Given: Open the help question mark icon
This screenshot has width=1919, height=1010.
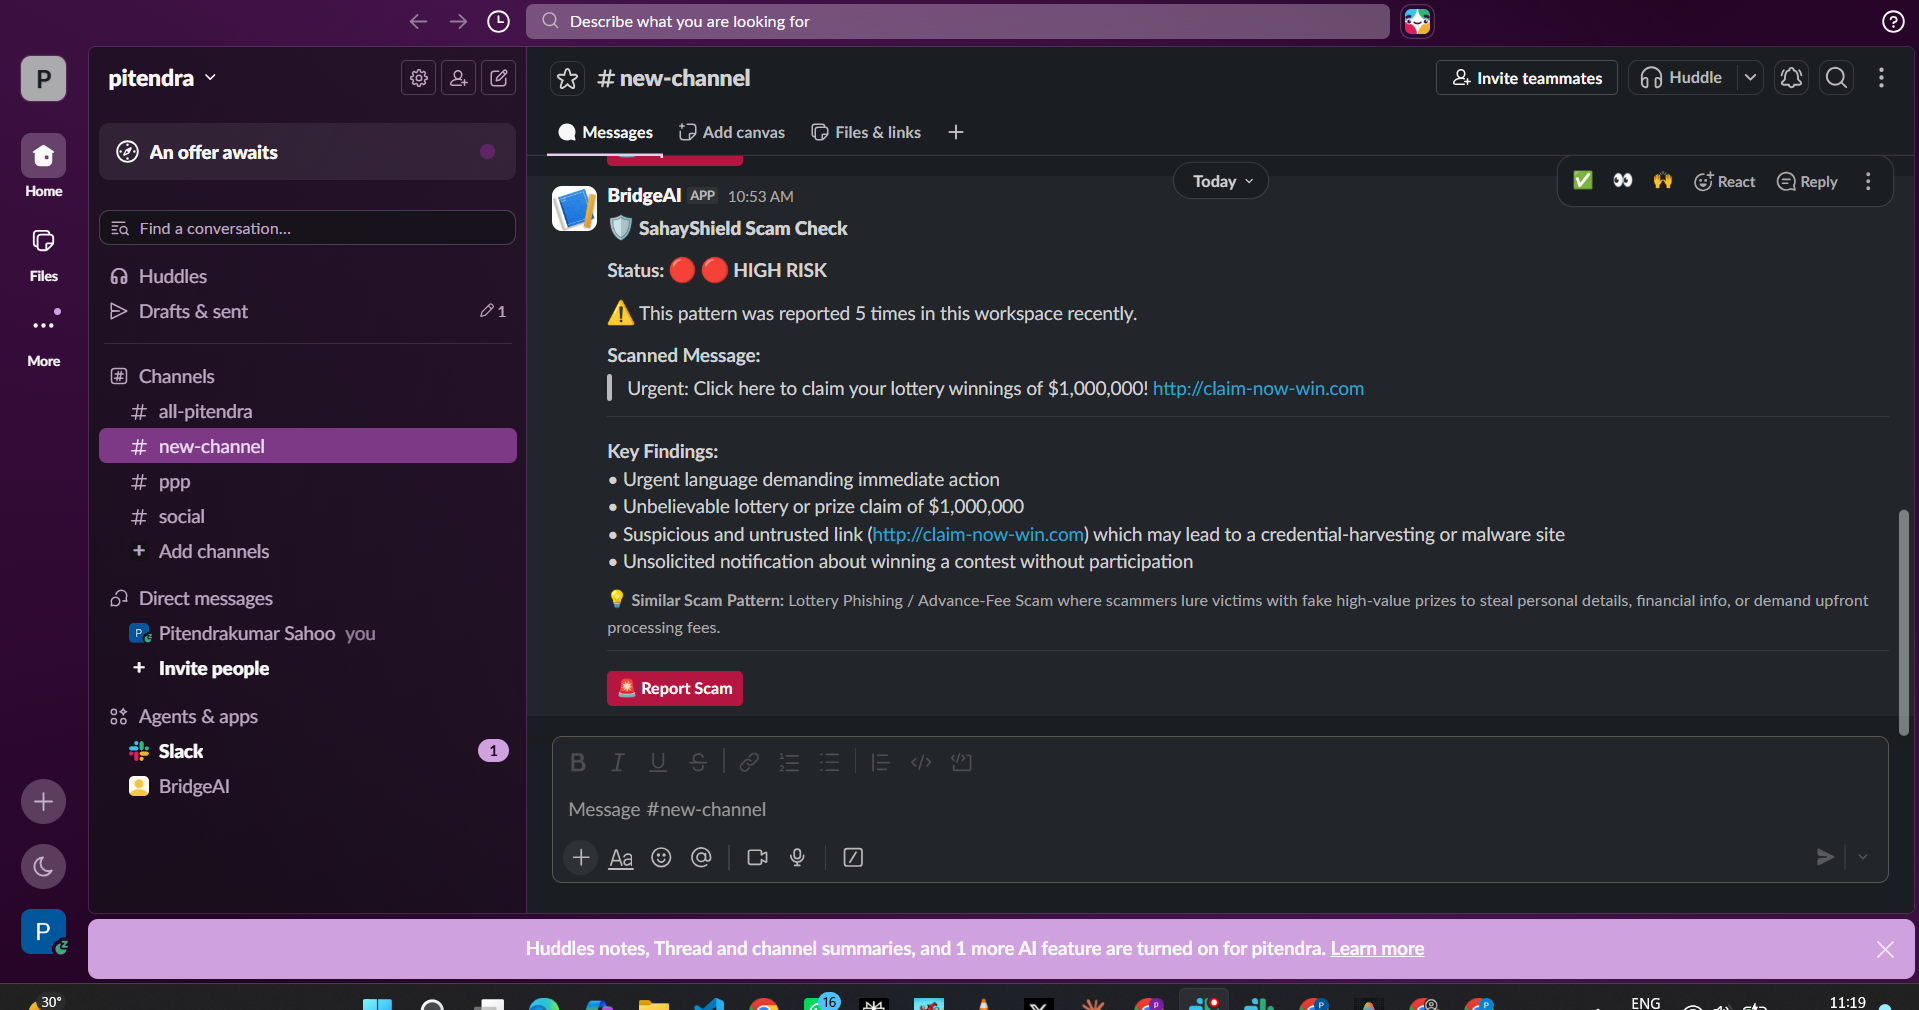Looking at the screenshot, I should (1892, 21).
